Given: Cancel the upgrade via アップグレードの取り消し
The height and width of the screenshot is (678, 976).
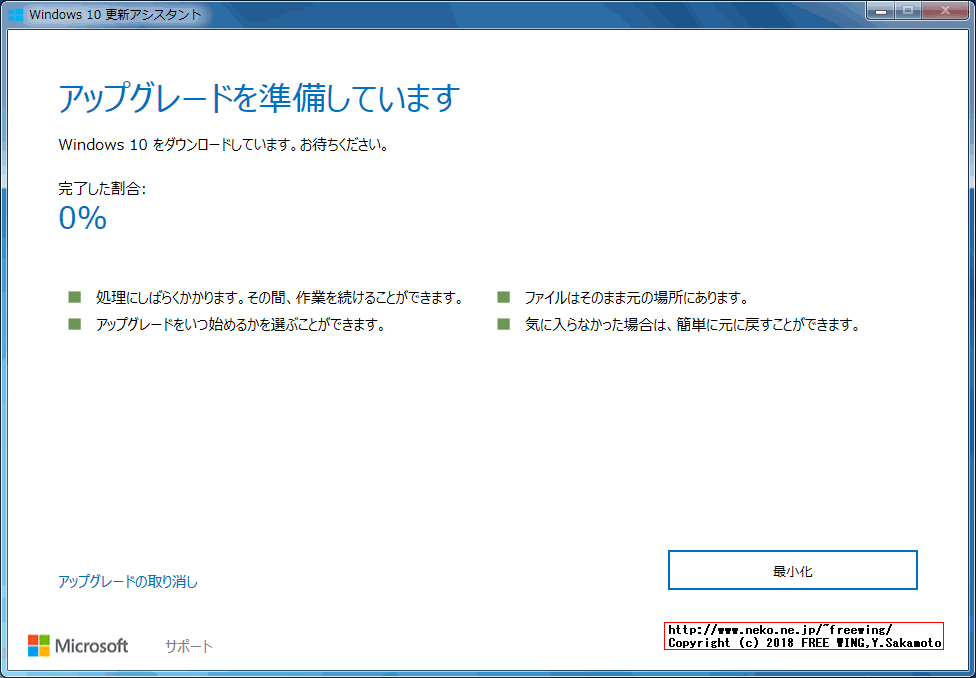Looking at the screenshot, I should (x=128, y=581).
